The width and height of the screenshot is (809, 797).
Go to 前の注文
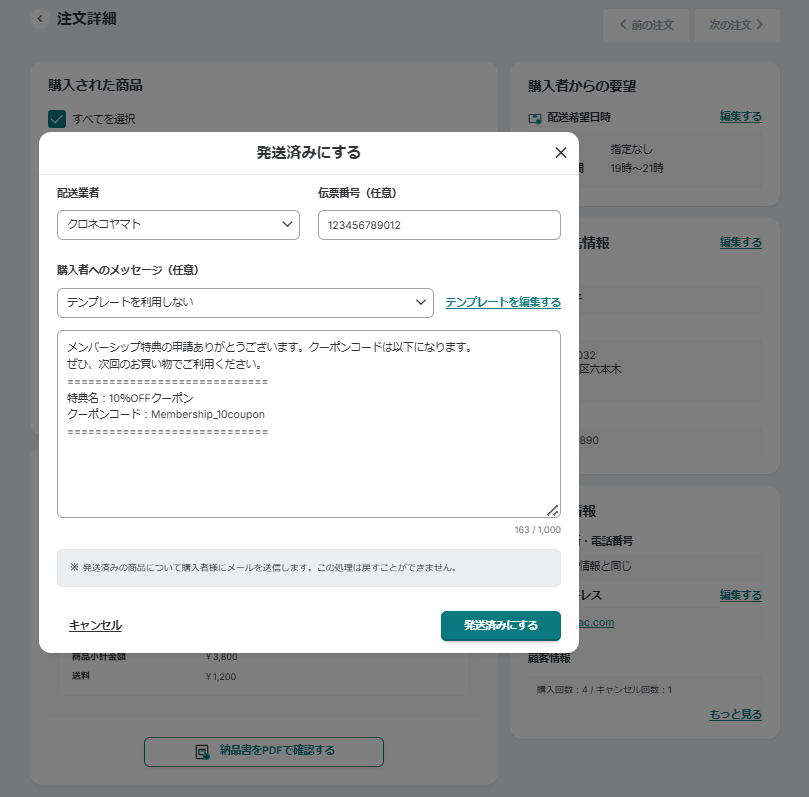coord(646,25)
